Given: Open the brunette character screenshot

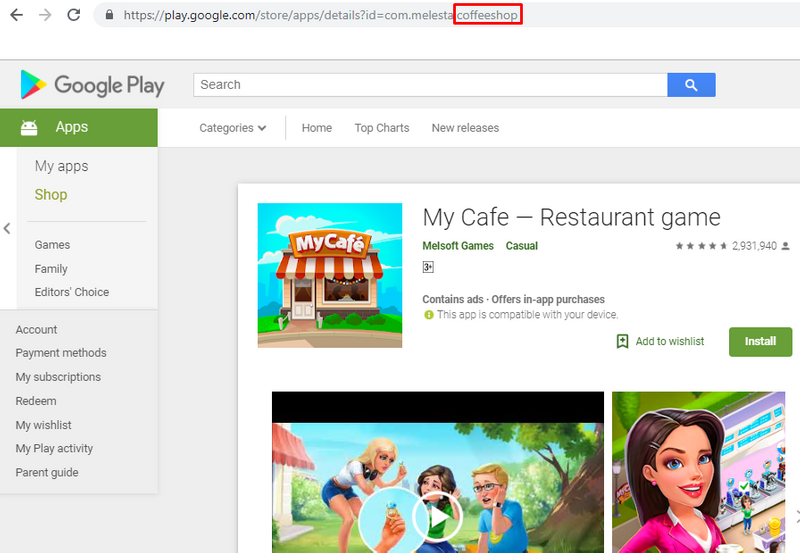Looking at the screenshot, I should 698,472.
